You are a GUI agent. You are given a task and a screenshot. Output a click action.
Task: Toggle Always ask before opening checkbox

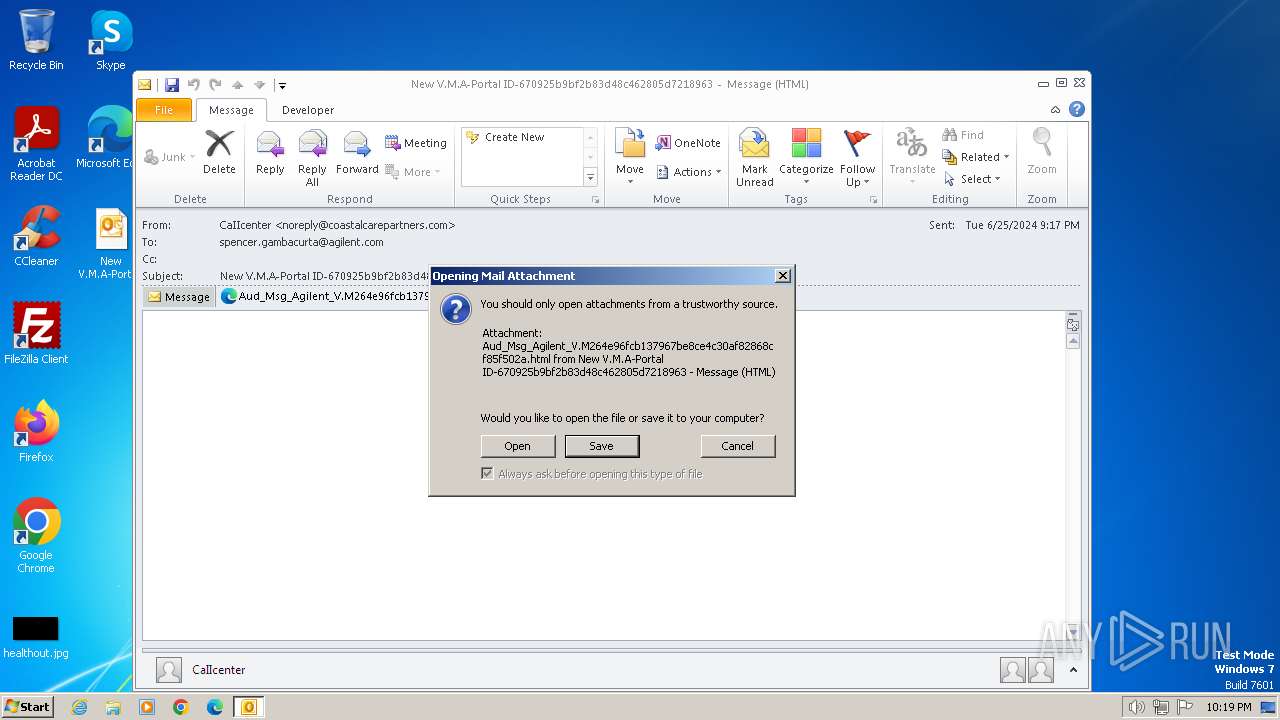coord(487,474)
